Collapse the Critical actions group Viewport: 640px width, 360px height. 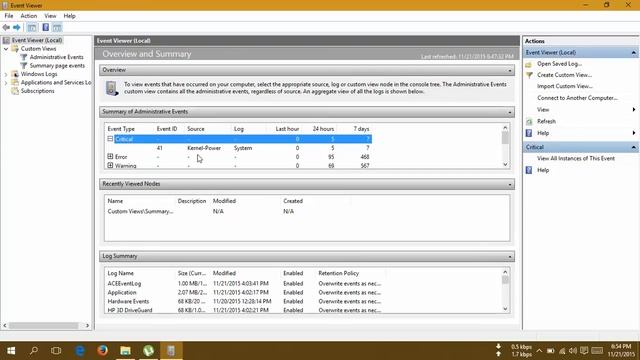[633, 147]
